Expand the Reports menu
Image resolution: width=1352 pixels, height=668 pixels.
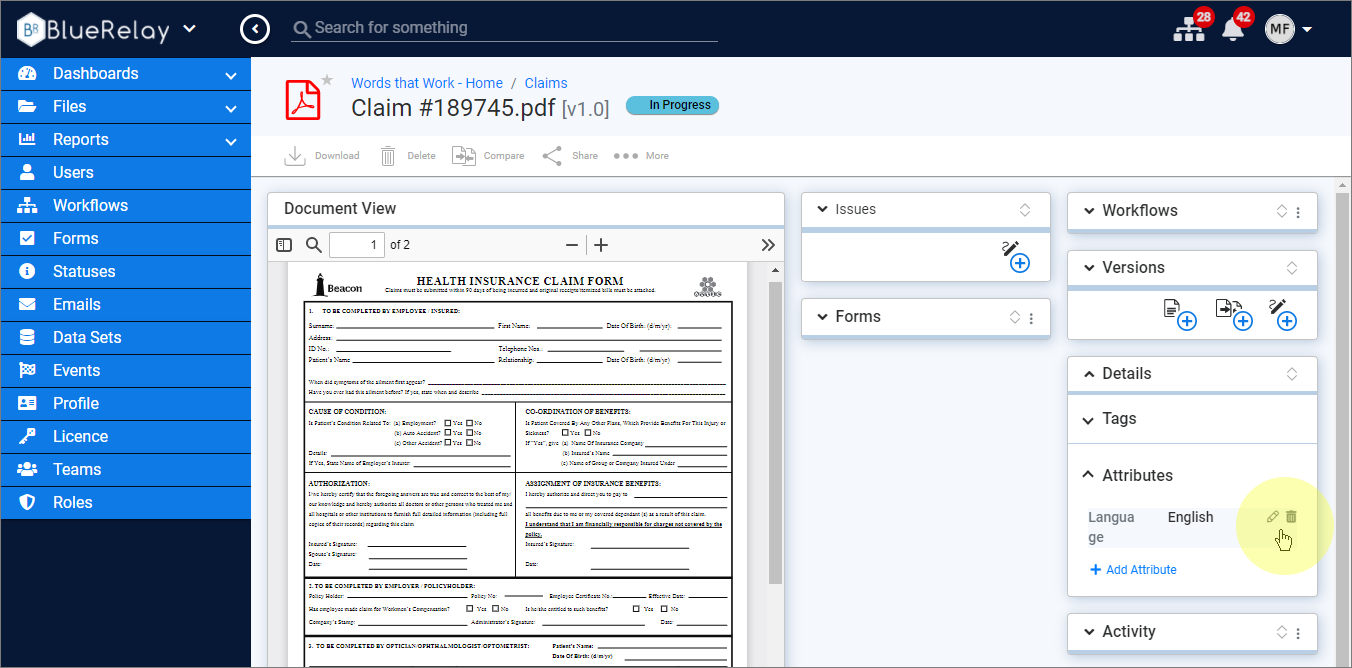coord(126,140)
